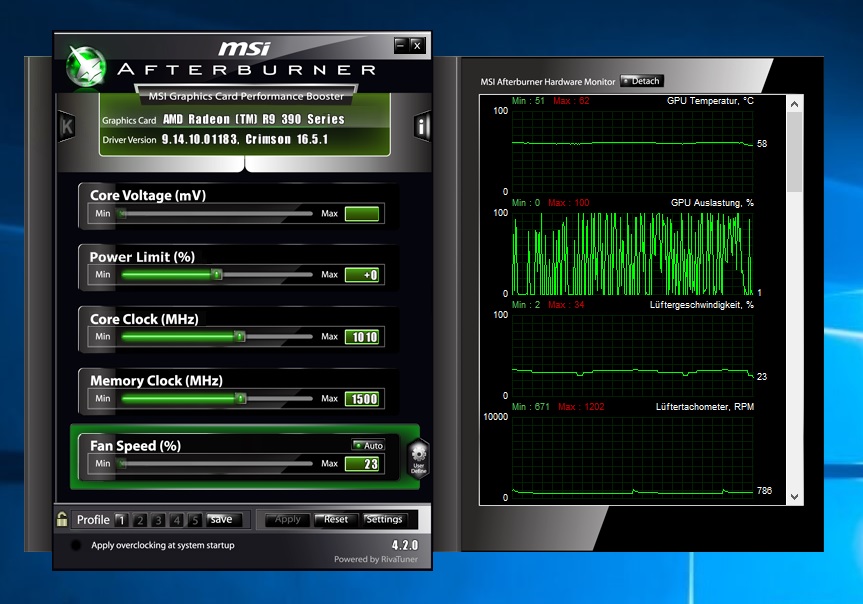The image size is (863, 604).
Task: Click the Powered by RivaTuner text
Action: tap(376, 559)
